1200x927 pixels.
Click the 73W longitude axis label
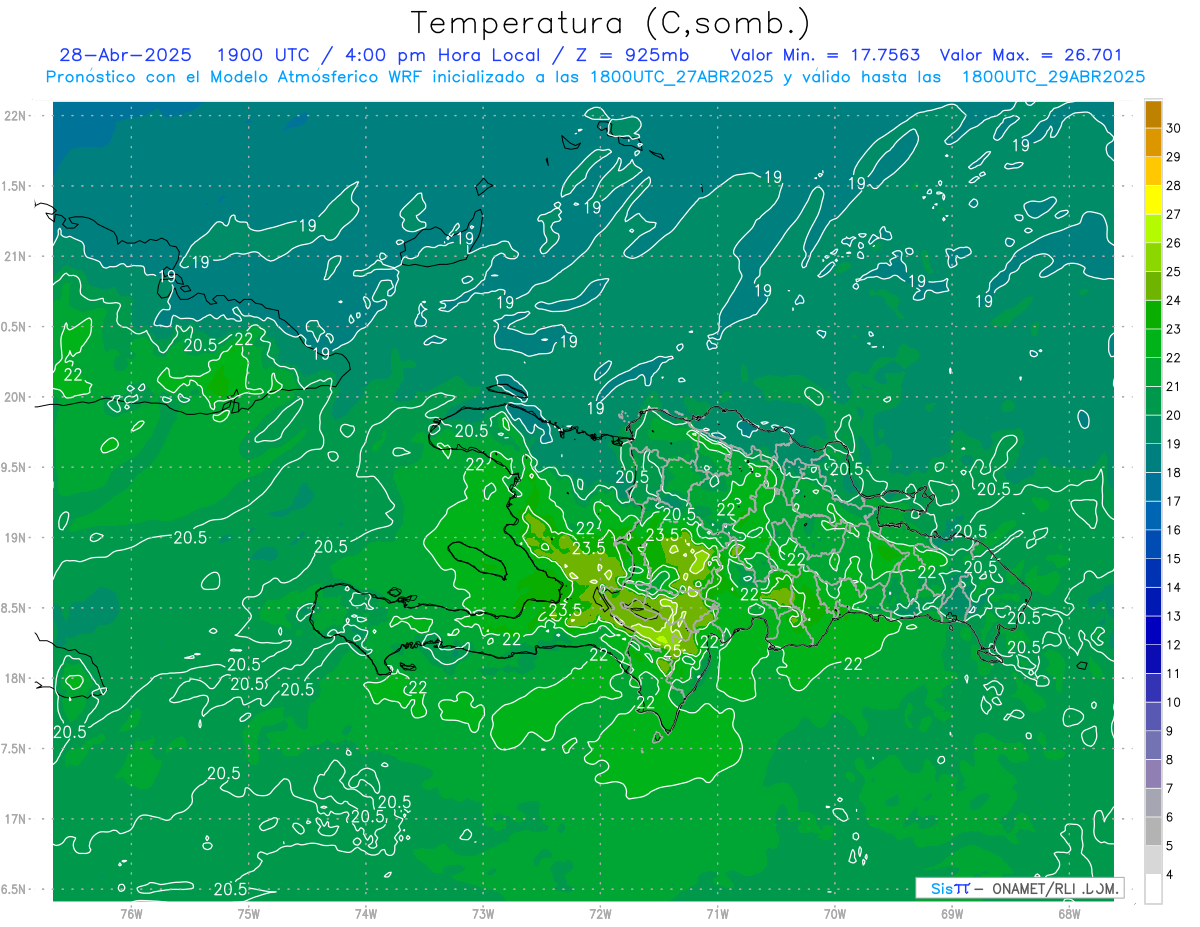point(483,913)
